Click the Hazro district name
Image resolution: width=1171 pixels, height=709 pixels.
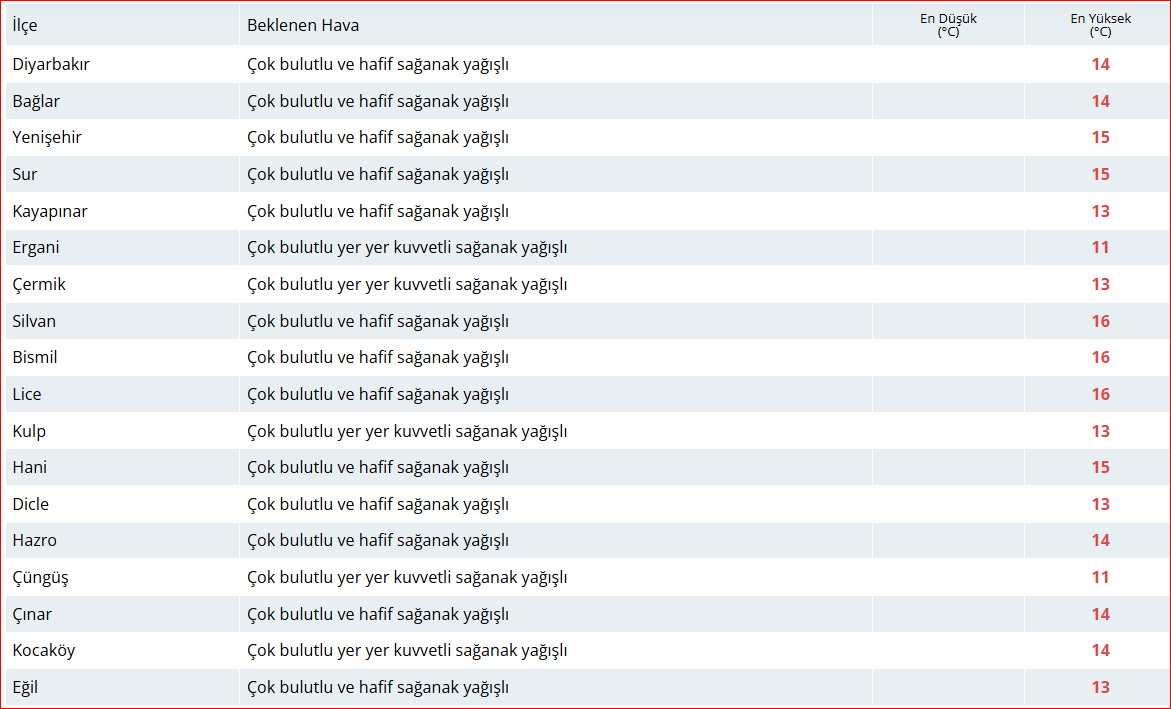pos(32,540)
